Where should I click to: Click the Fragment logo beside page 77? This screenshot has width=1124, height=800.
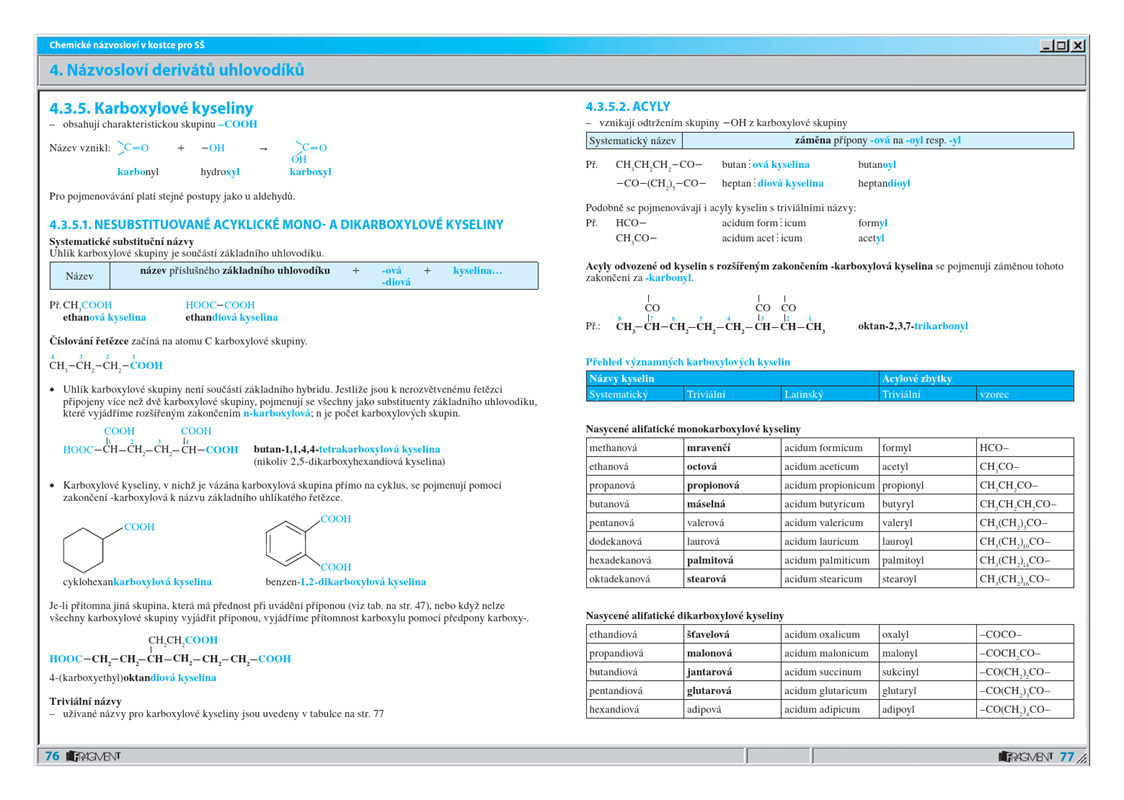click(x=1026, y=757)
